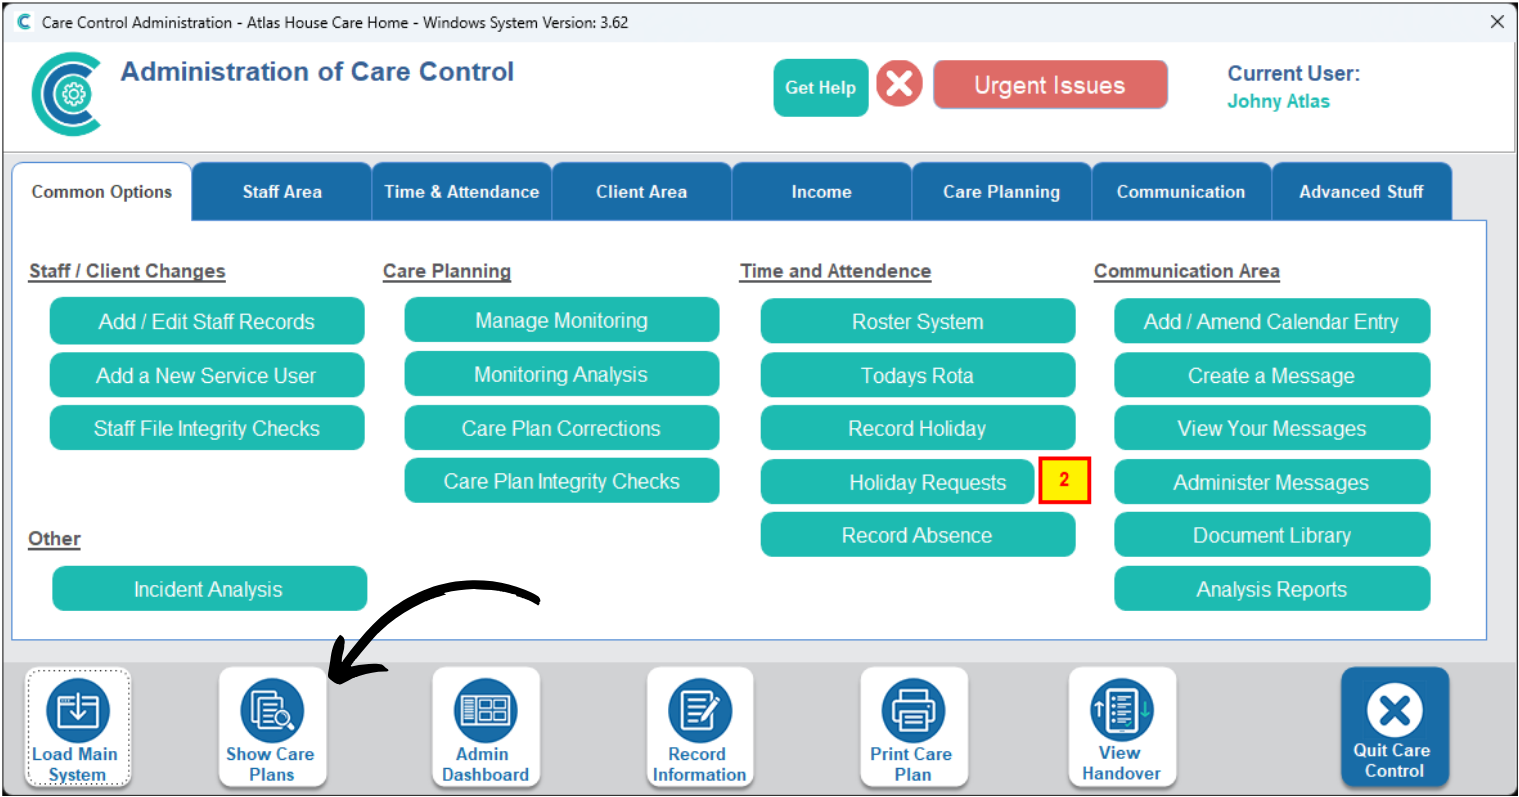Open Add / Edit Staff Records

(x=207, y=322)
